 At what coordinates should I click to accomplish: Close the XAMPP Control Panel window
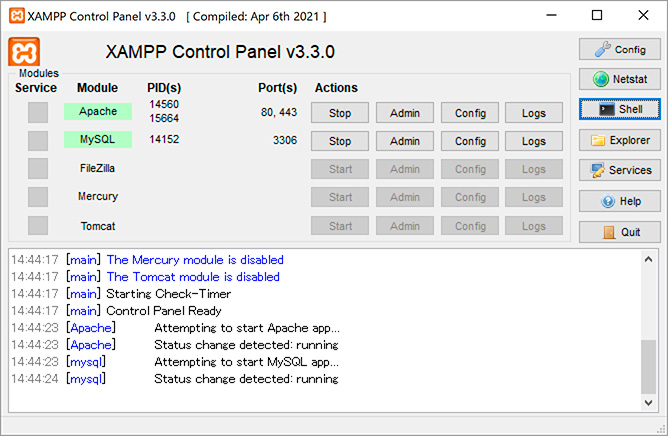click(643, 15)
